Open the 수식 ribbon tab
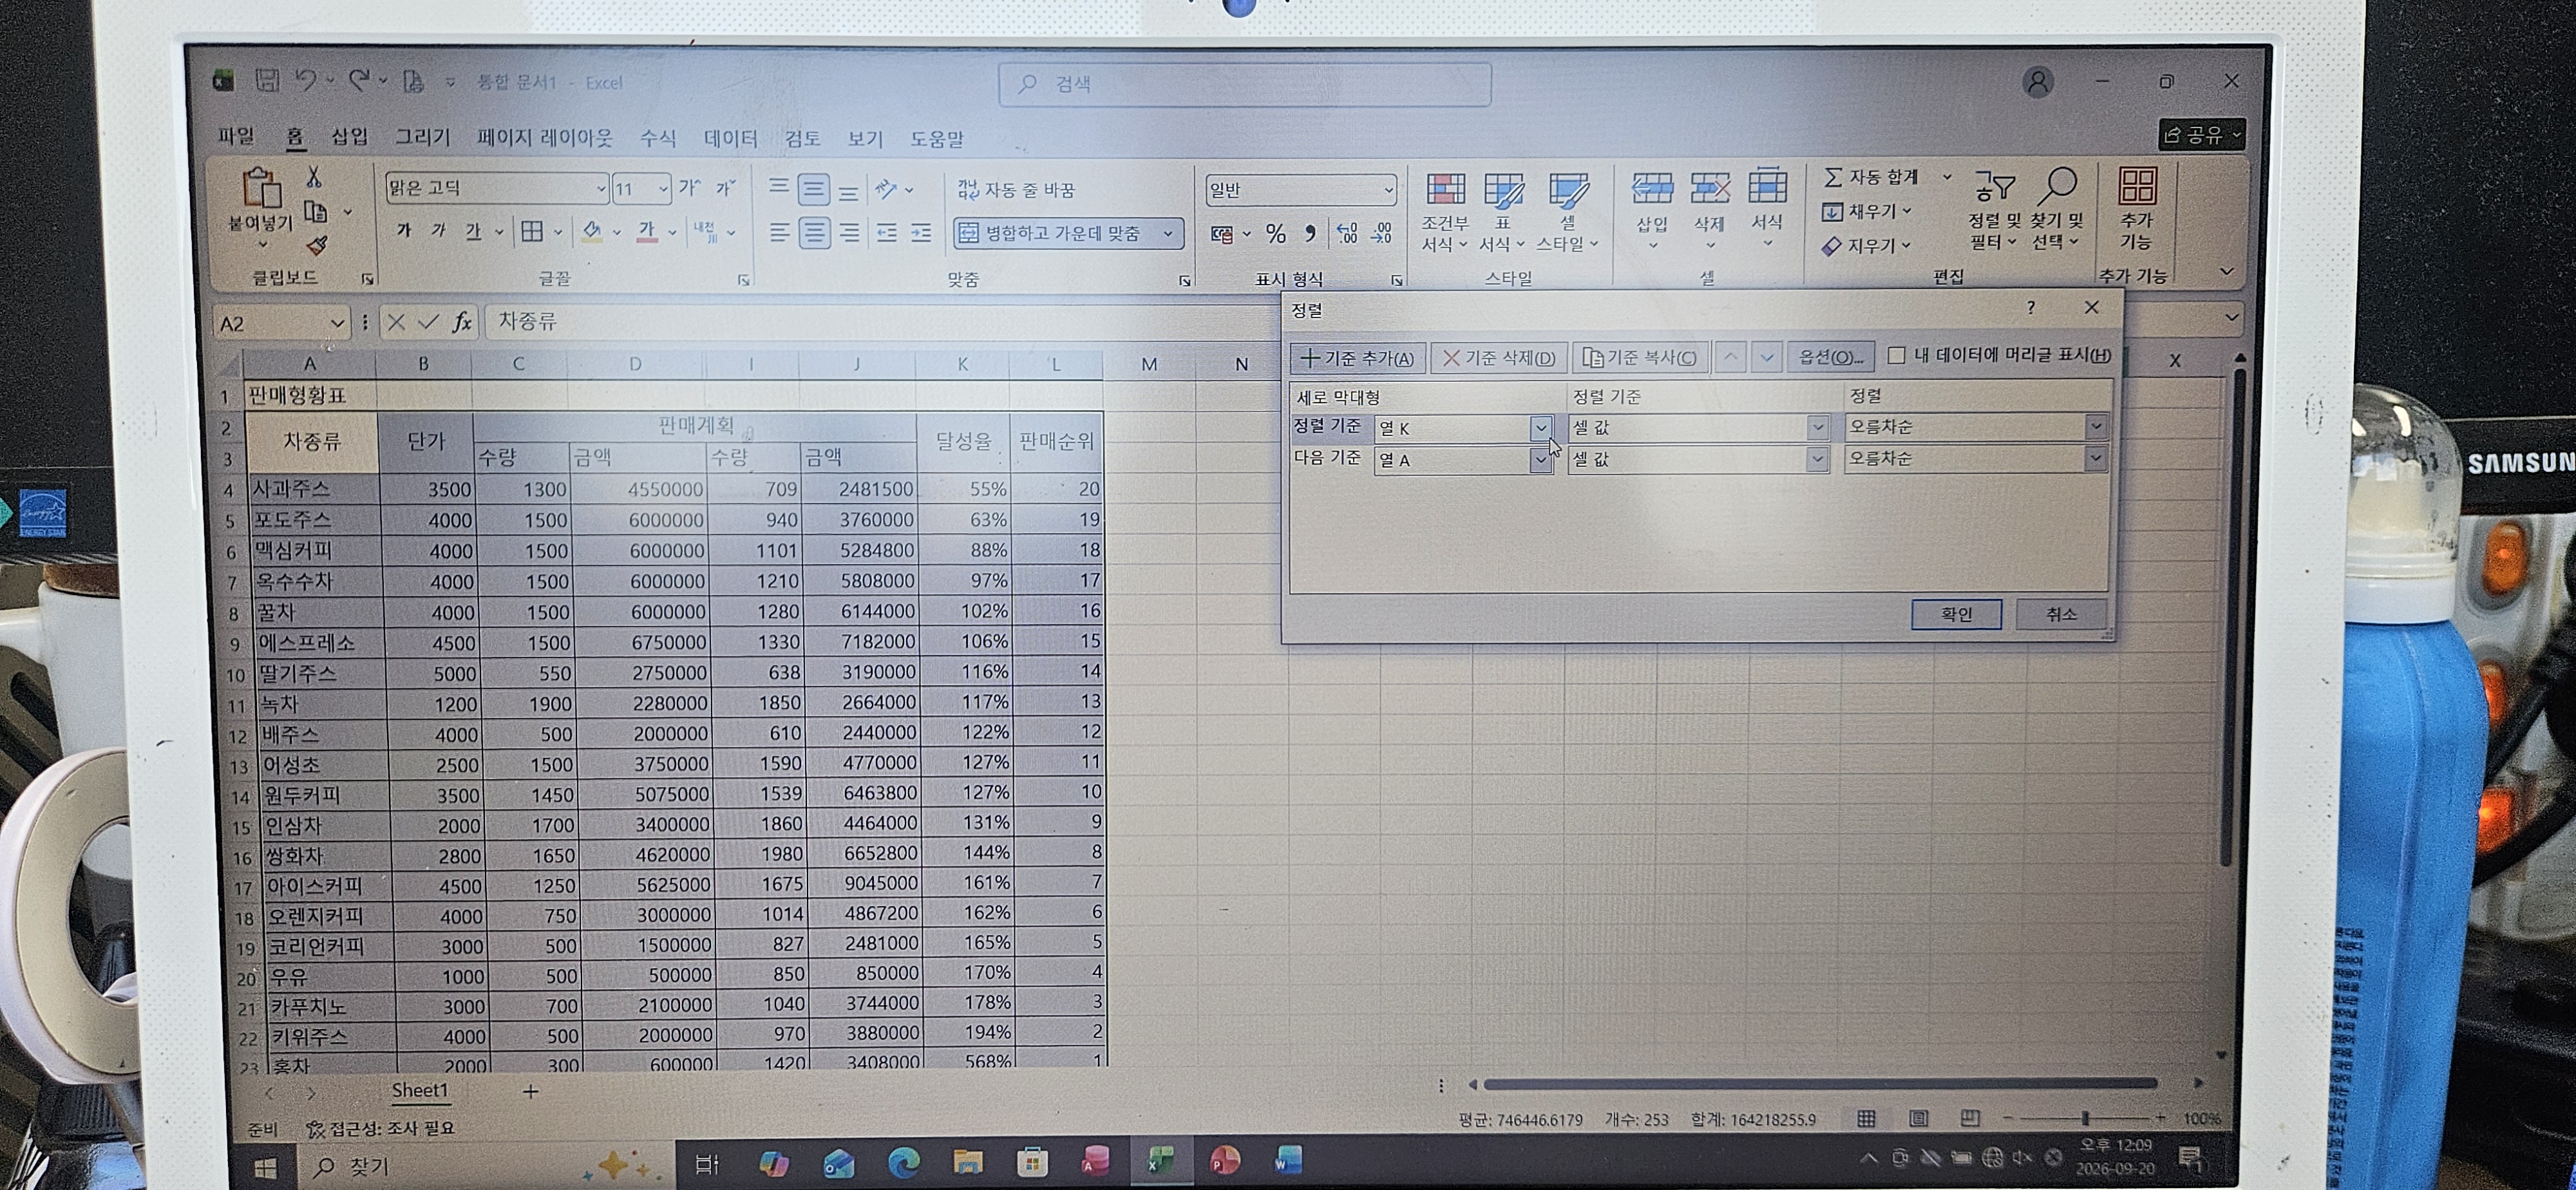2576x1190 pixels. click(x=657, y=139)
